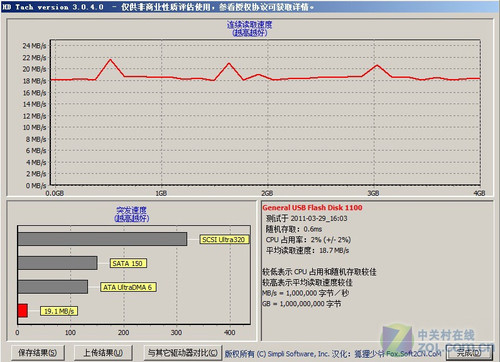Click the 突发速度 chart title
Screen dimensions: 500x362
coord(132,210)
